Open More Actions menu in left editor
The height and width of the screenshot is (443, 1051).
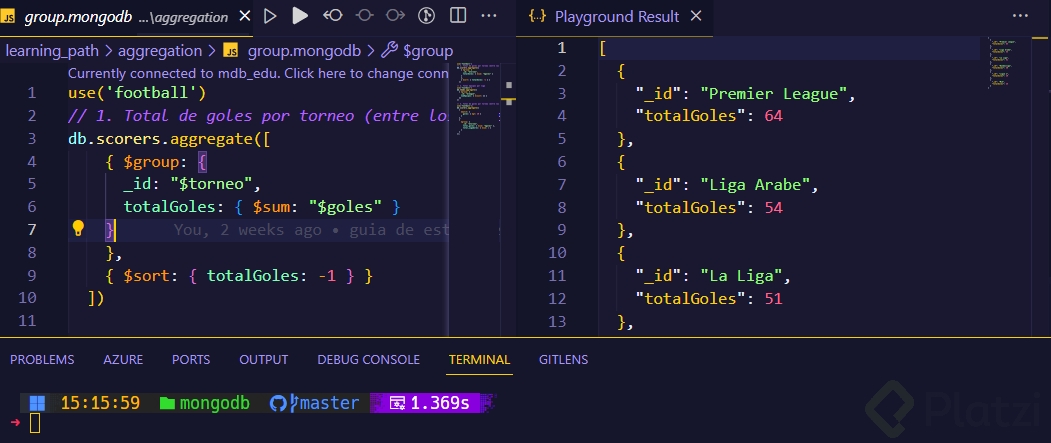click(490, 15)
